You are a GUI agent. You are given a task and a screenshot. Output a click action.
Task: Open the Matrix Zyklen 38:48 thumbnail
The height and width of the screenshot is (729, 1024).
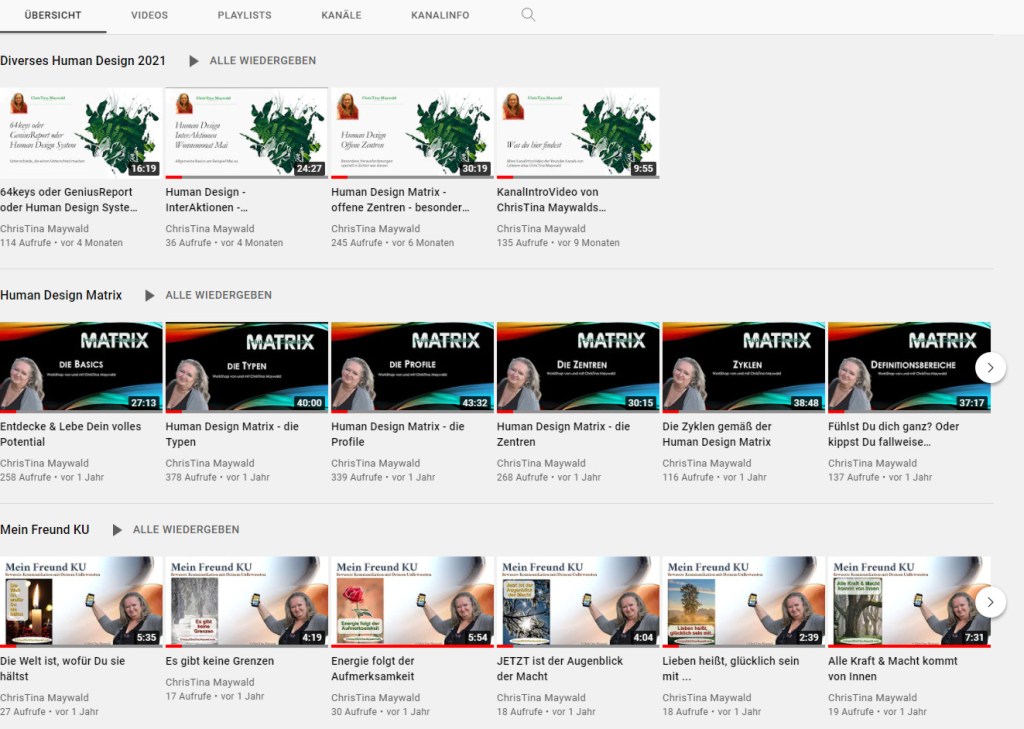[743, 367]
